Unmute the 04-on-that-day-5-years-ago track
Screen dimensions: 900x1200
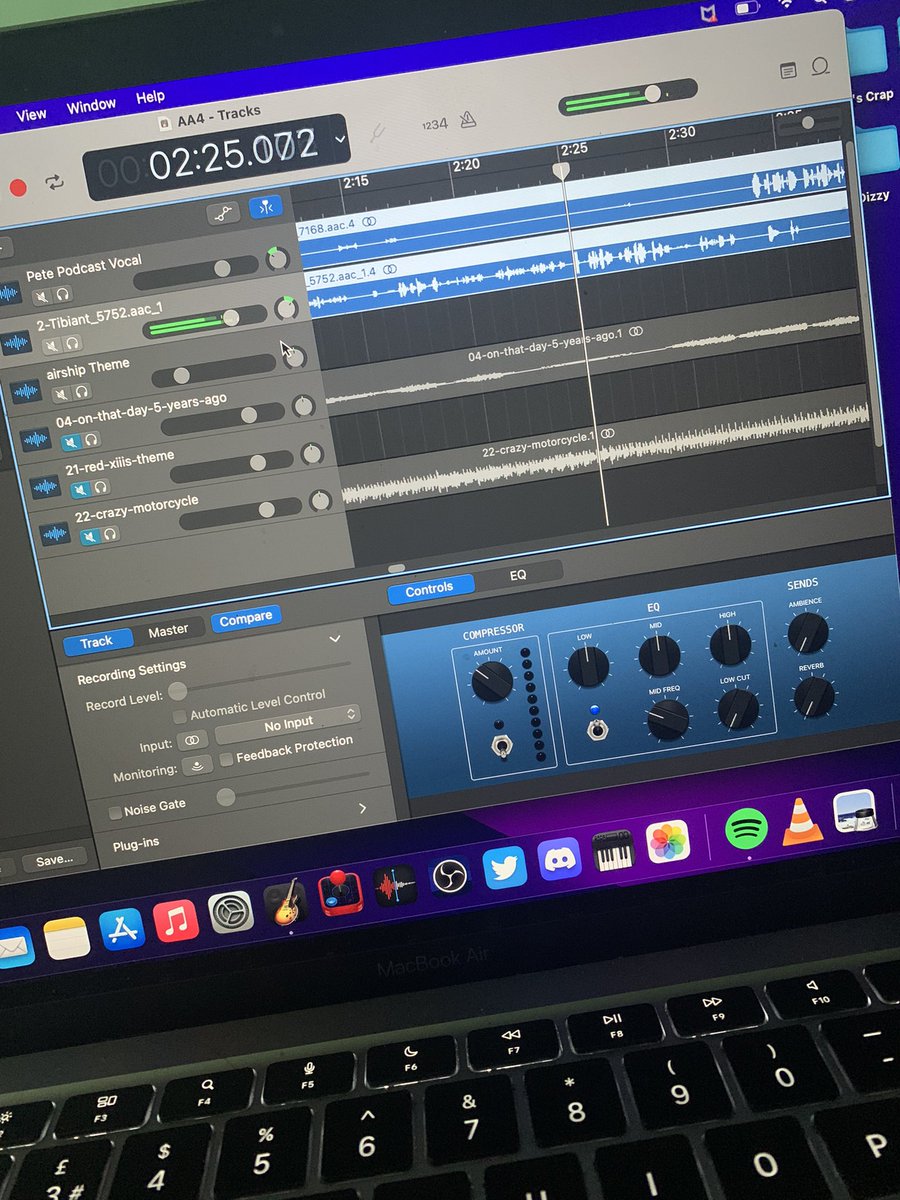pos(70,441)
